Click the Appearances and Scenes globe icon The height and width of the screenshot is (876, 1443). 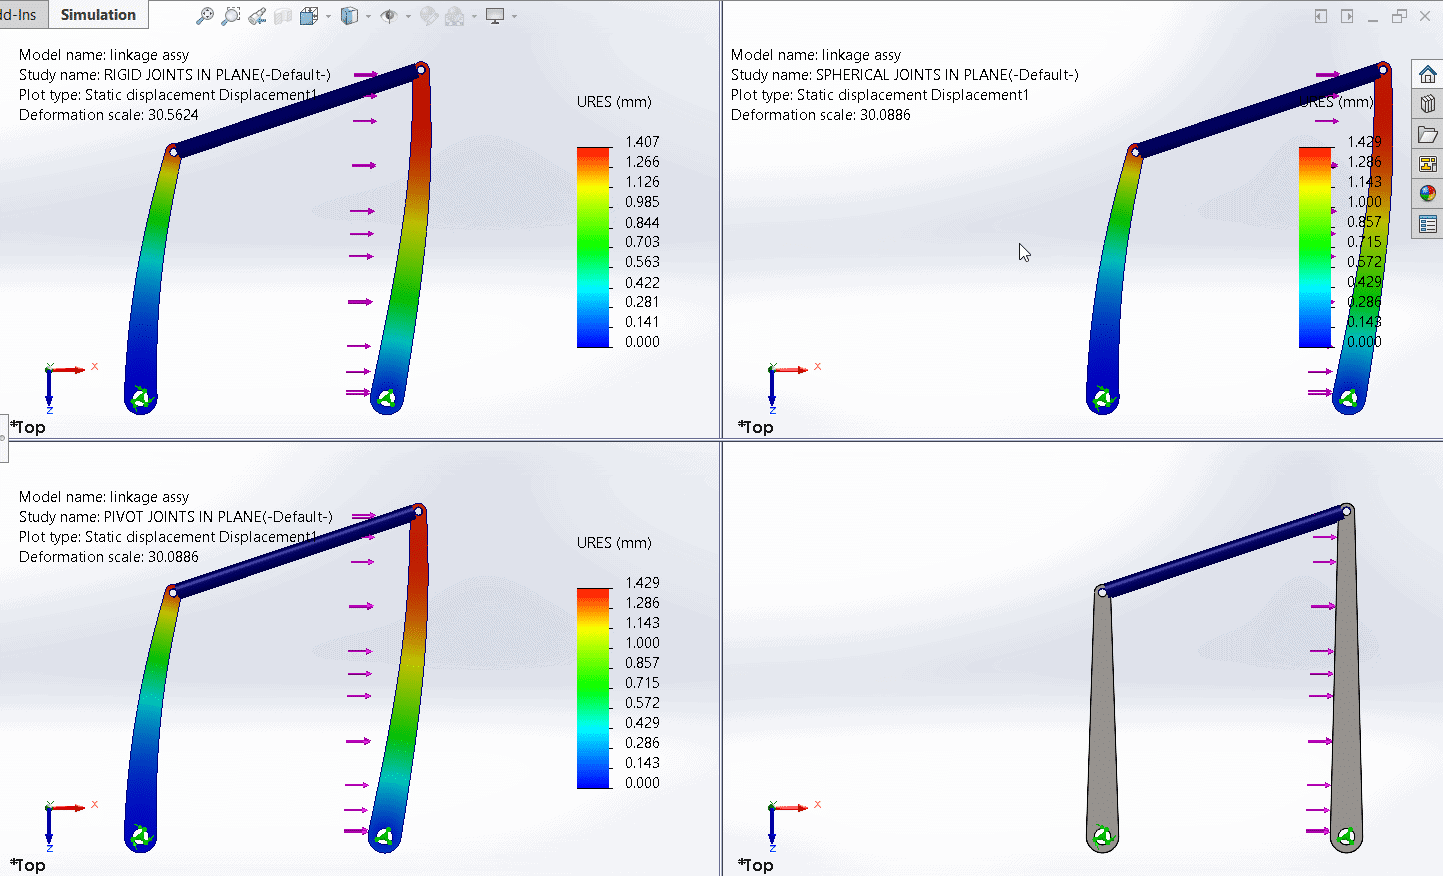1428,193
